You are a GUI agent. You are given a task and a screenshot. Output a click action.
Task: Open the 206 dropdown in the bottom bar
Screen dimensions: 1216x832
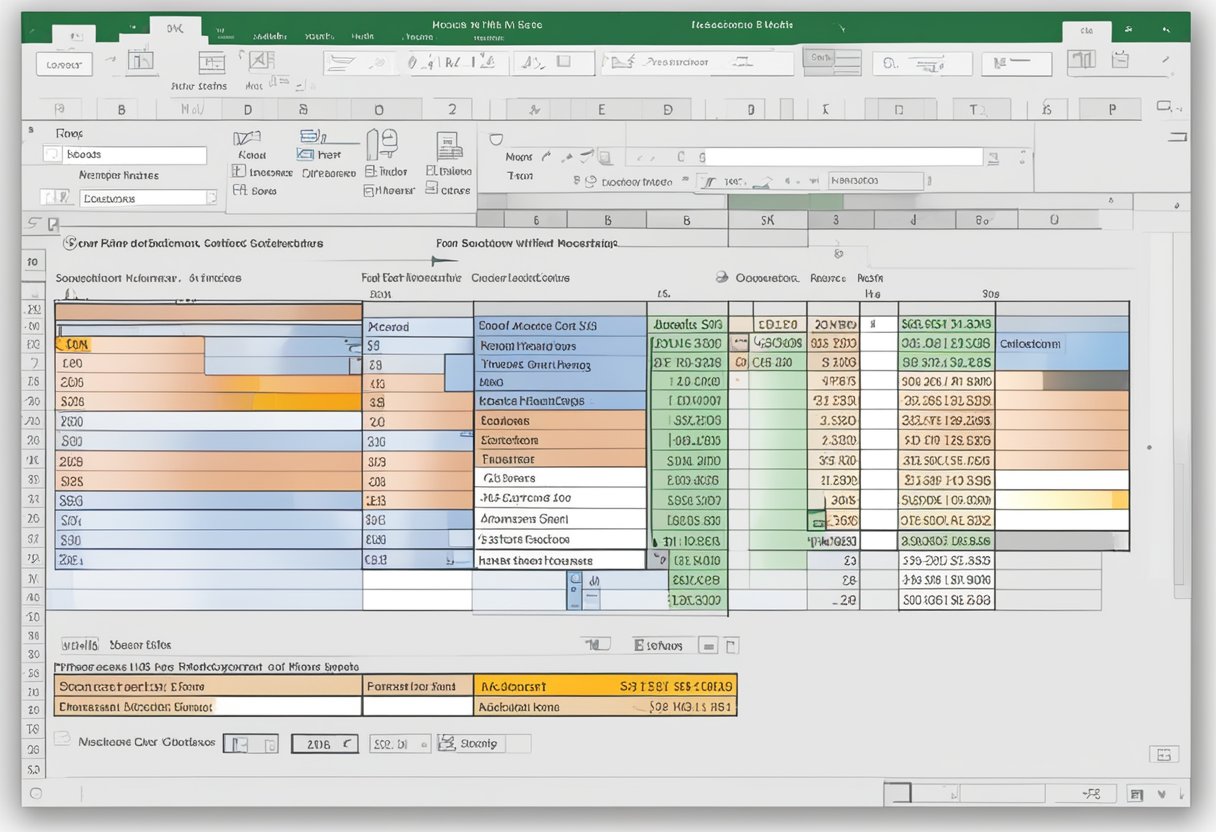[x=348, y=743]
